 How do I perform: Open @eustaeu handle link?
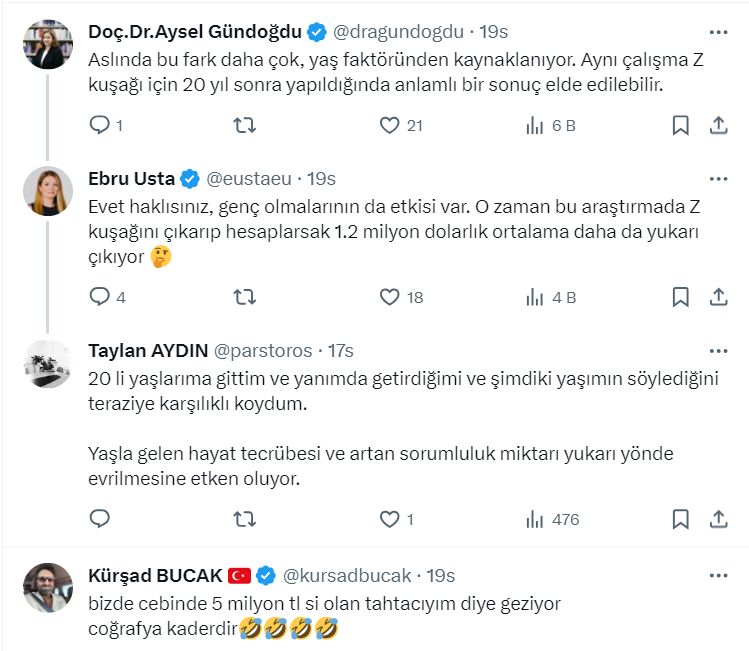click(249, 179)
